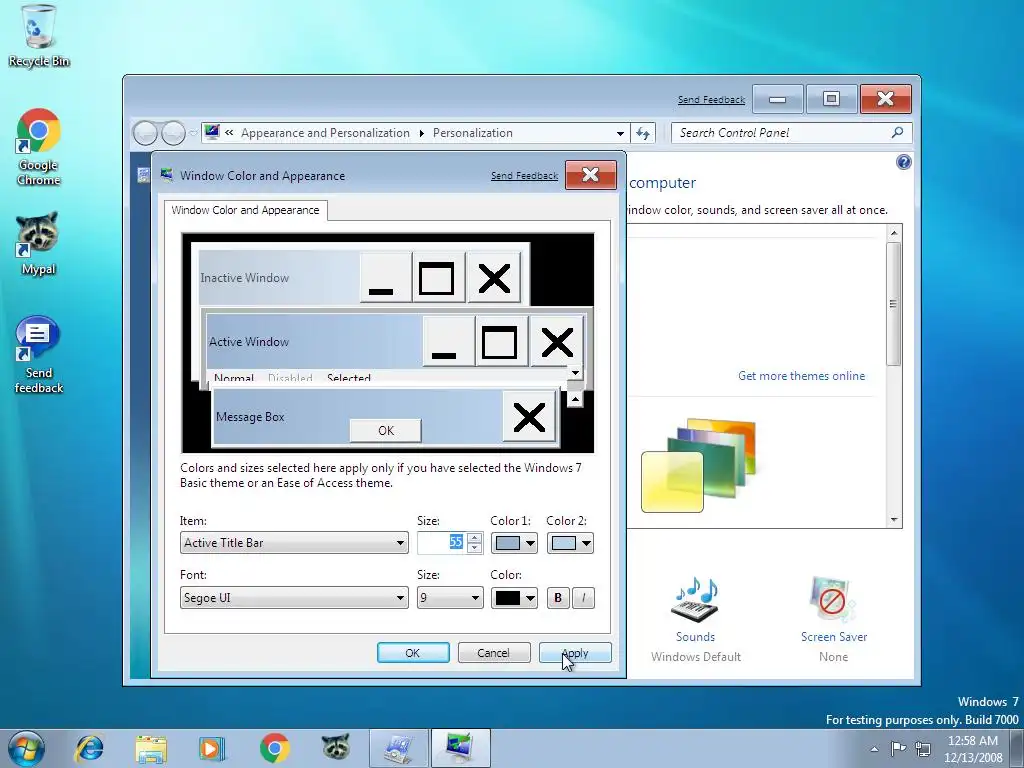
Task: Open the Send feedback desktop shortcut
Action: [38, 355]
